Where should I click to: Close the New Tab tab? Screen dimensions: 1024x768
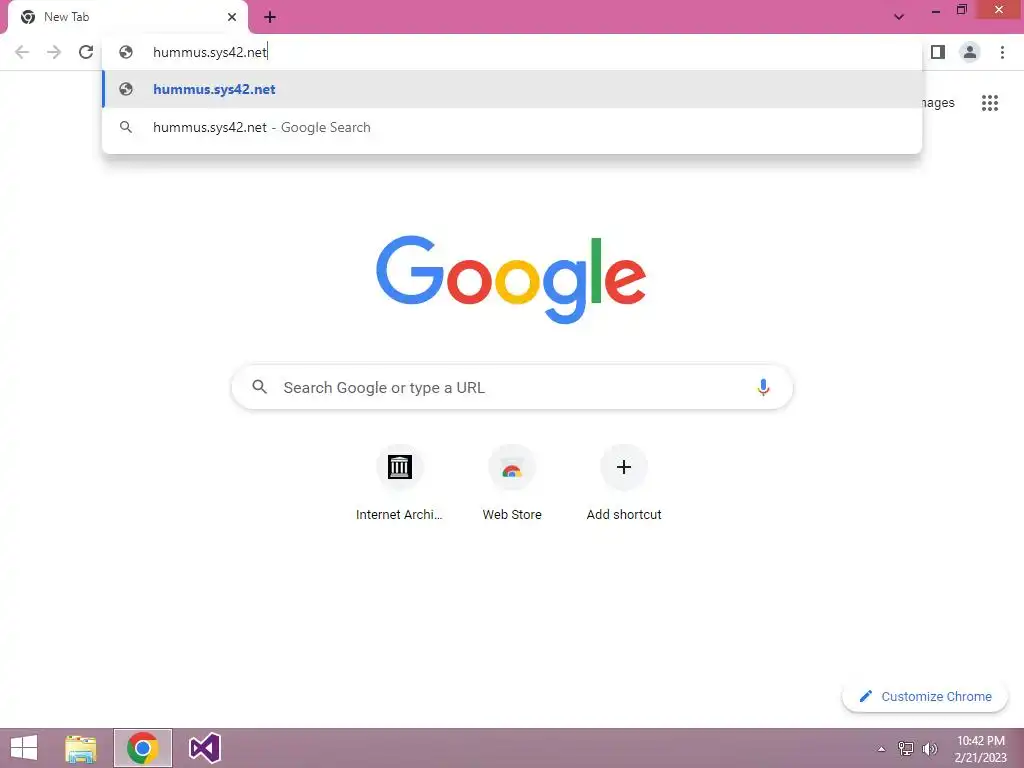click(232, 17)
